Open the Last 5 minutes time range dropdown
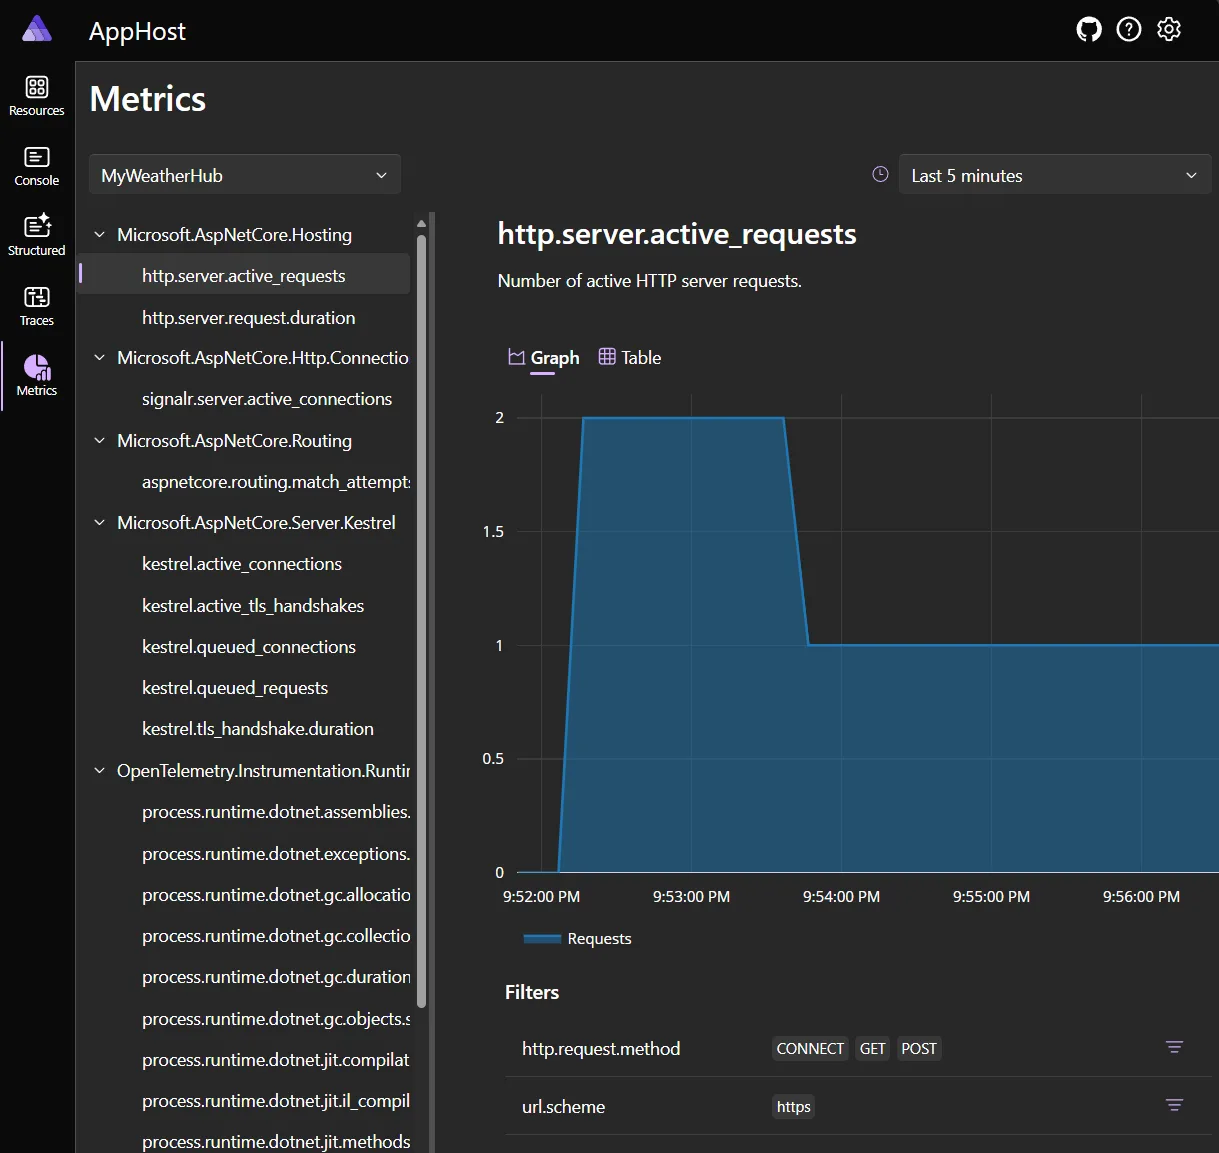Viewport: 1219px width, 1153px height. 1054,174
